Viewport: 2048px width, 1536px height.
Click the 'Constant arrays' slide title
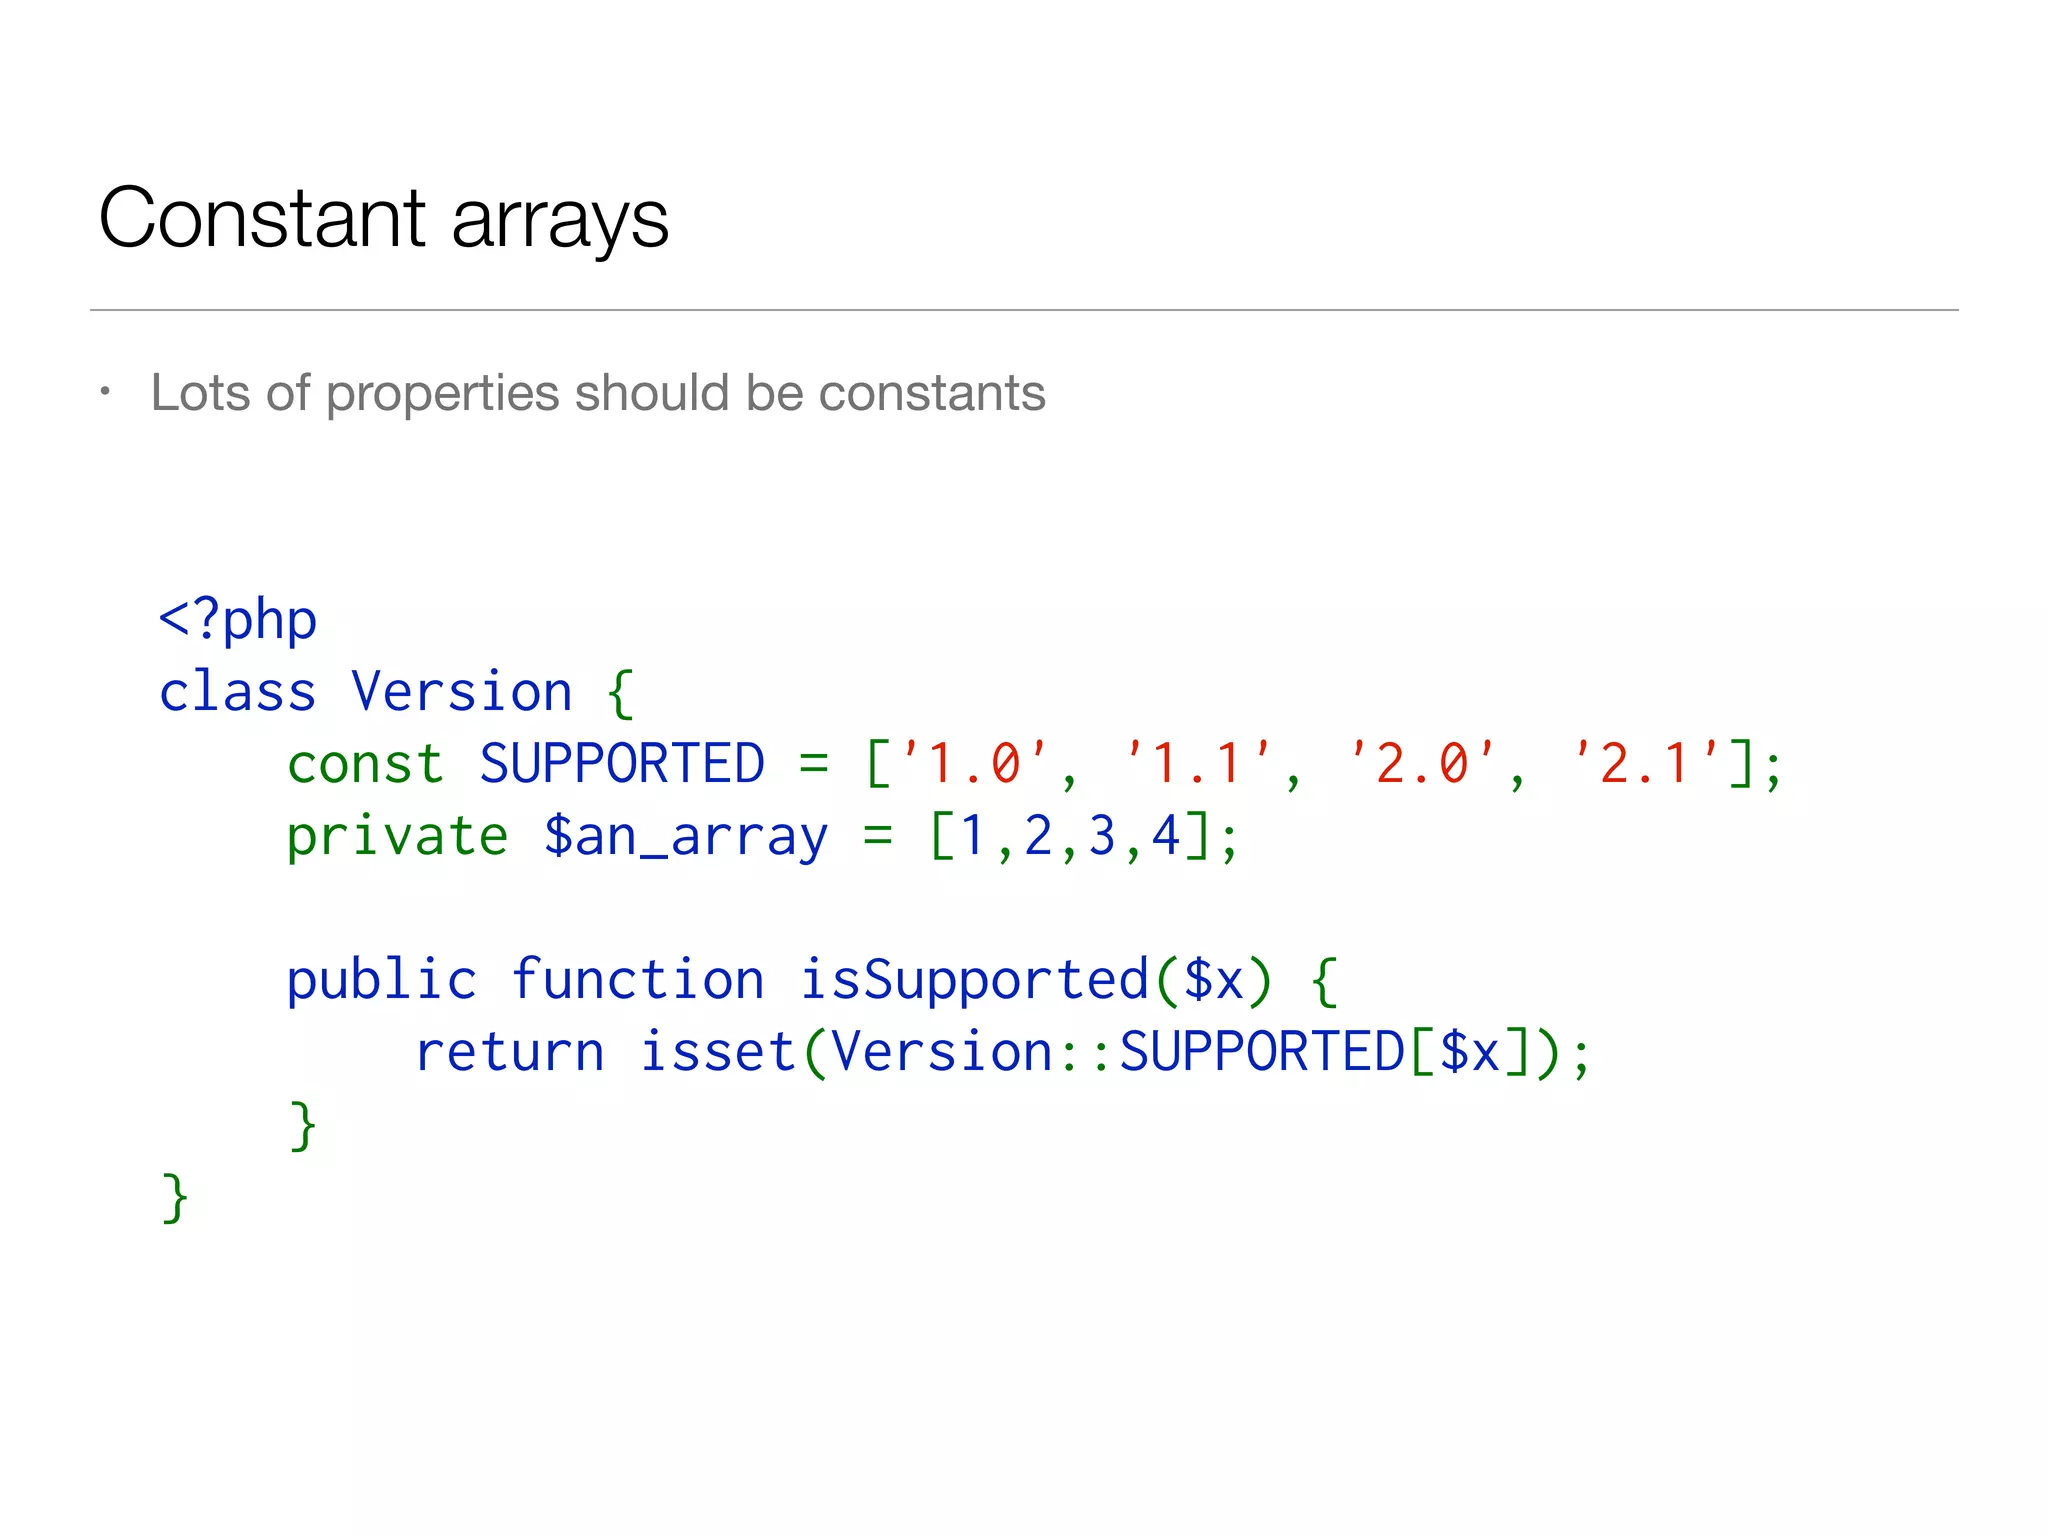click(x=384, y=219)
